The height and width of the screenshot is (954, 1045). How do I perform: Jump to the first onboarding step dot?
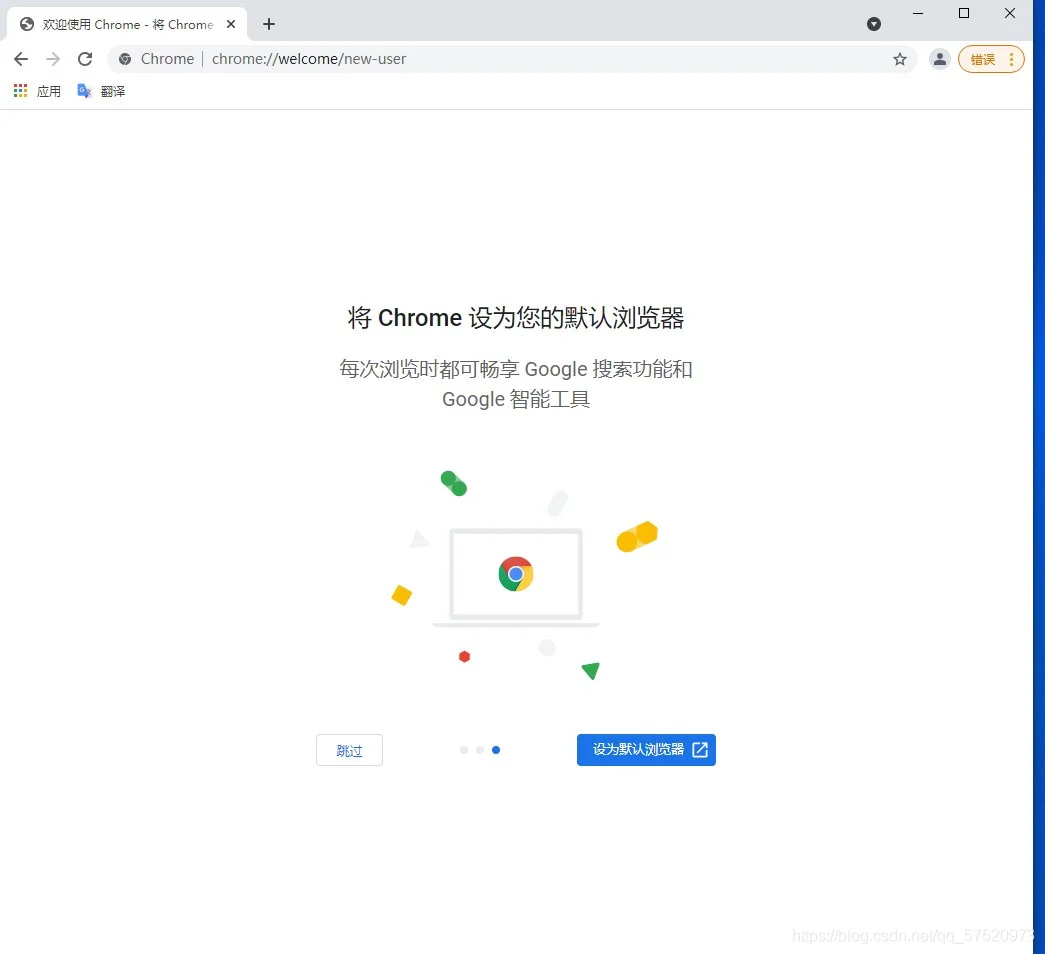pyautogui.click(x=464, y=750)
